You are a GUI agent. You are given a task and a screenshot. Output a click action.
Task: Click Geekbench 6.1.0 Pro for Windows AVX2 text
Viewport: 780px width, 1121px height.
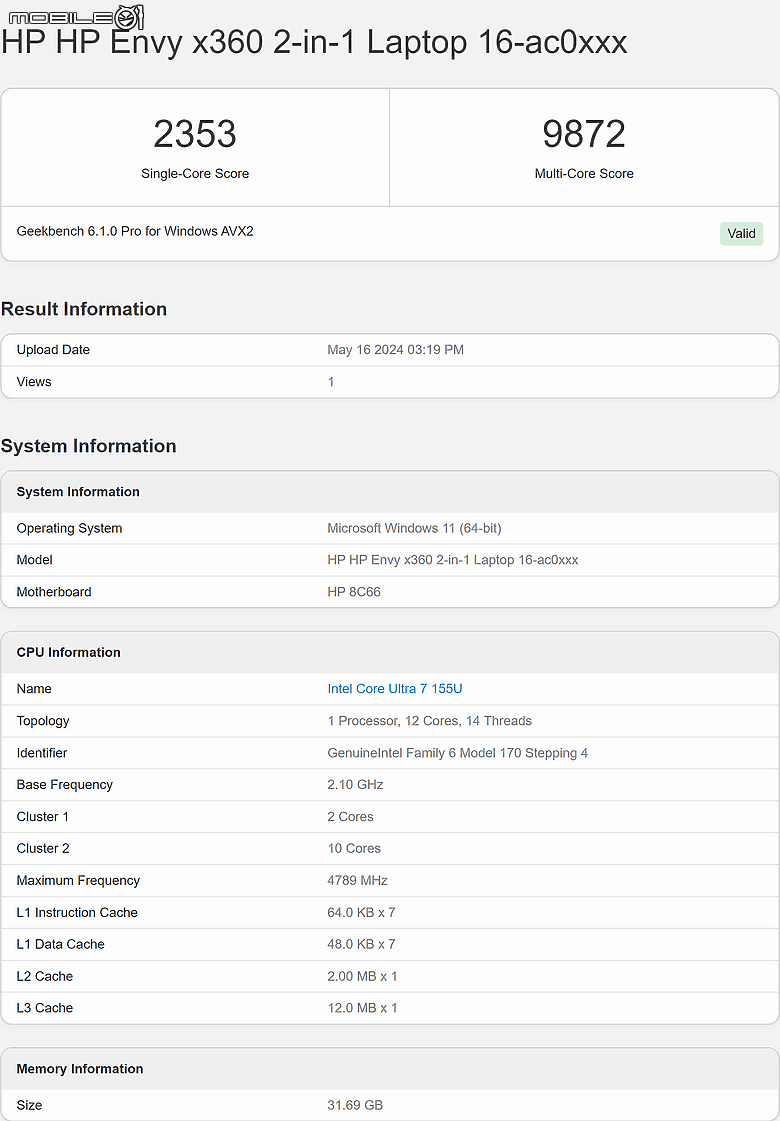pyautogui.click(x=135, y=231)
